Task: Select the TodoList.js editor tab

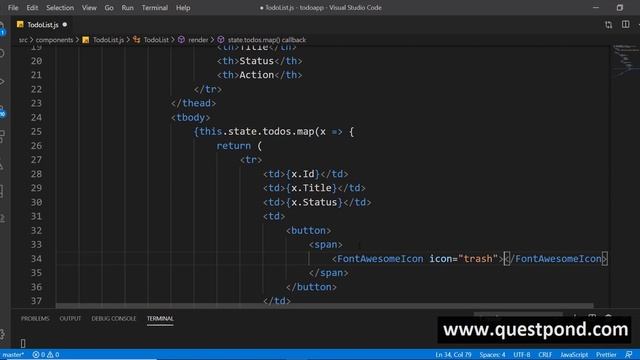Action: pos(42,25)
